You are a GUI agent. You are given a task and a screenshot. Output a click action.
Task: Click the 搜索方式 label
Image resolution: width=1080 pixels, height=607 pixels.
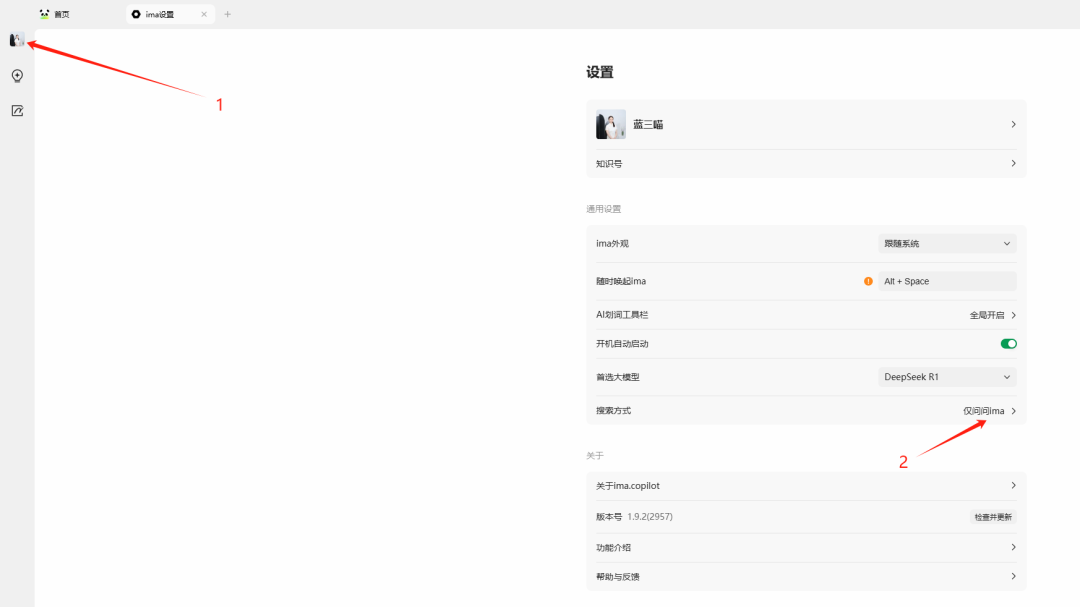613,411
